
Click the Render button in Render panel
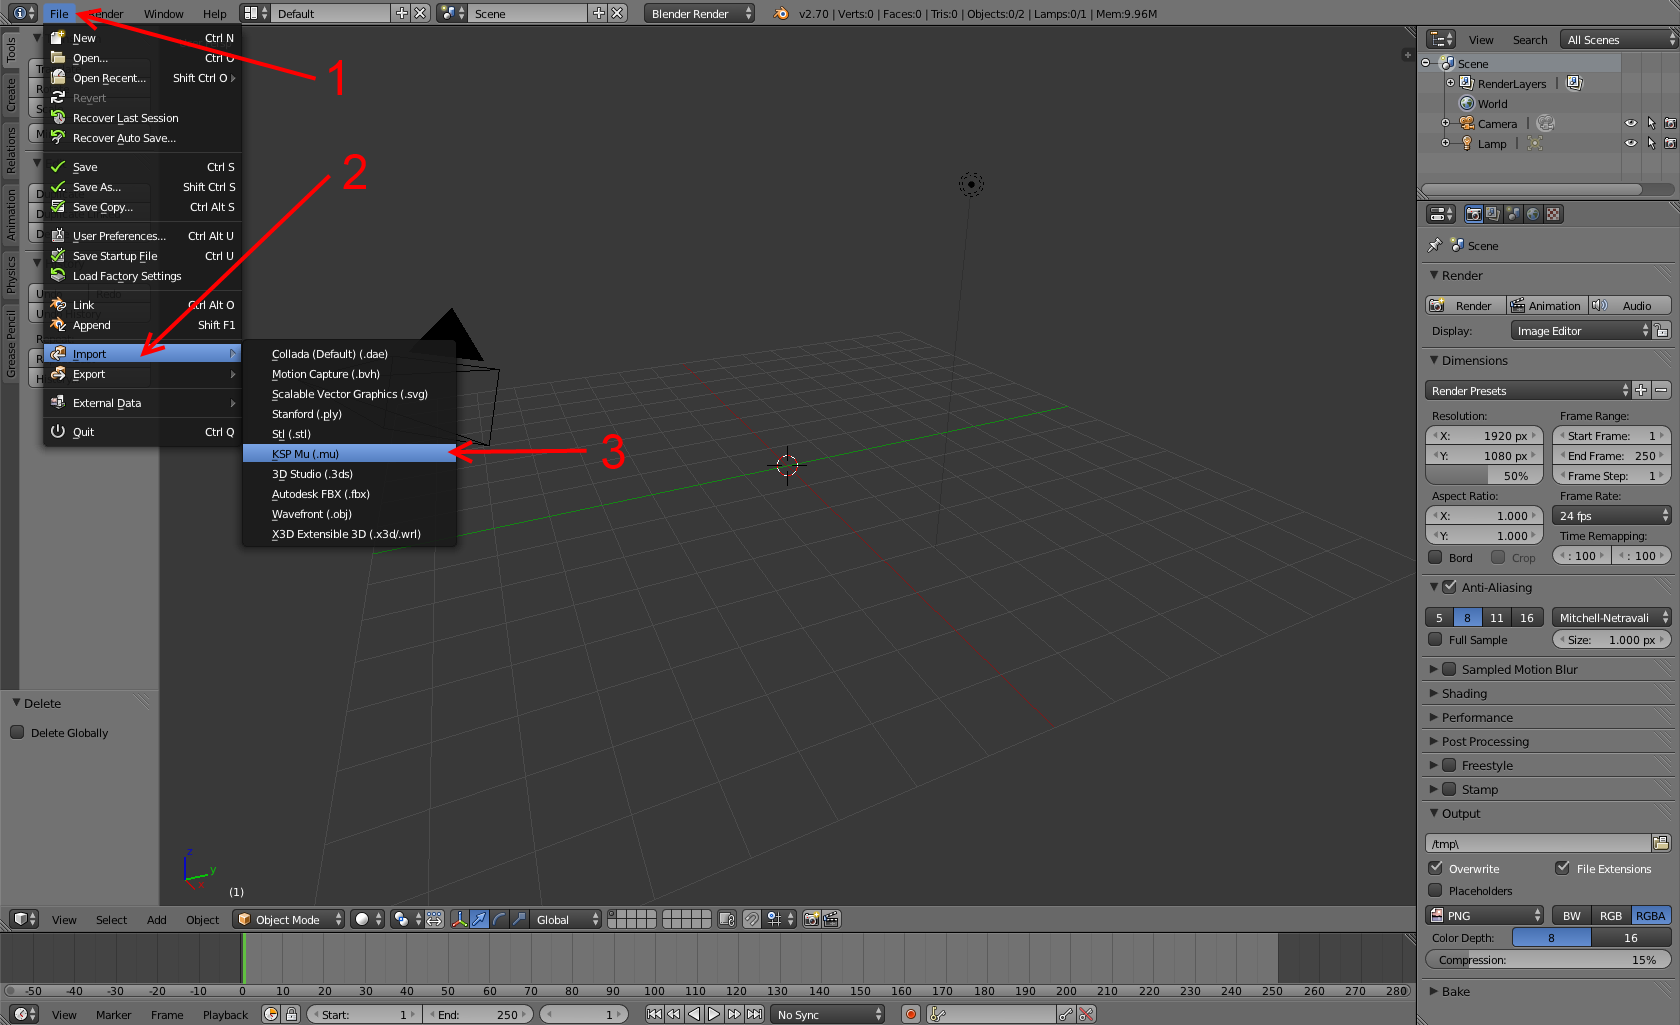click(x=1465, y=306)
